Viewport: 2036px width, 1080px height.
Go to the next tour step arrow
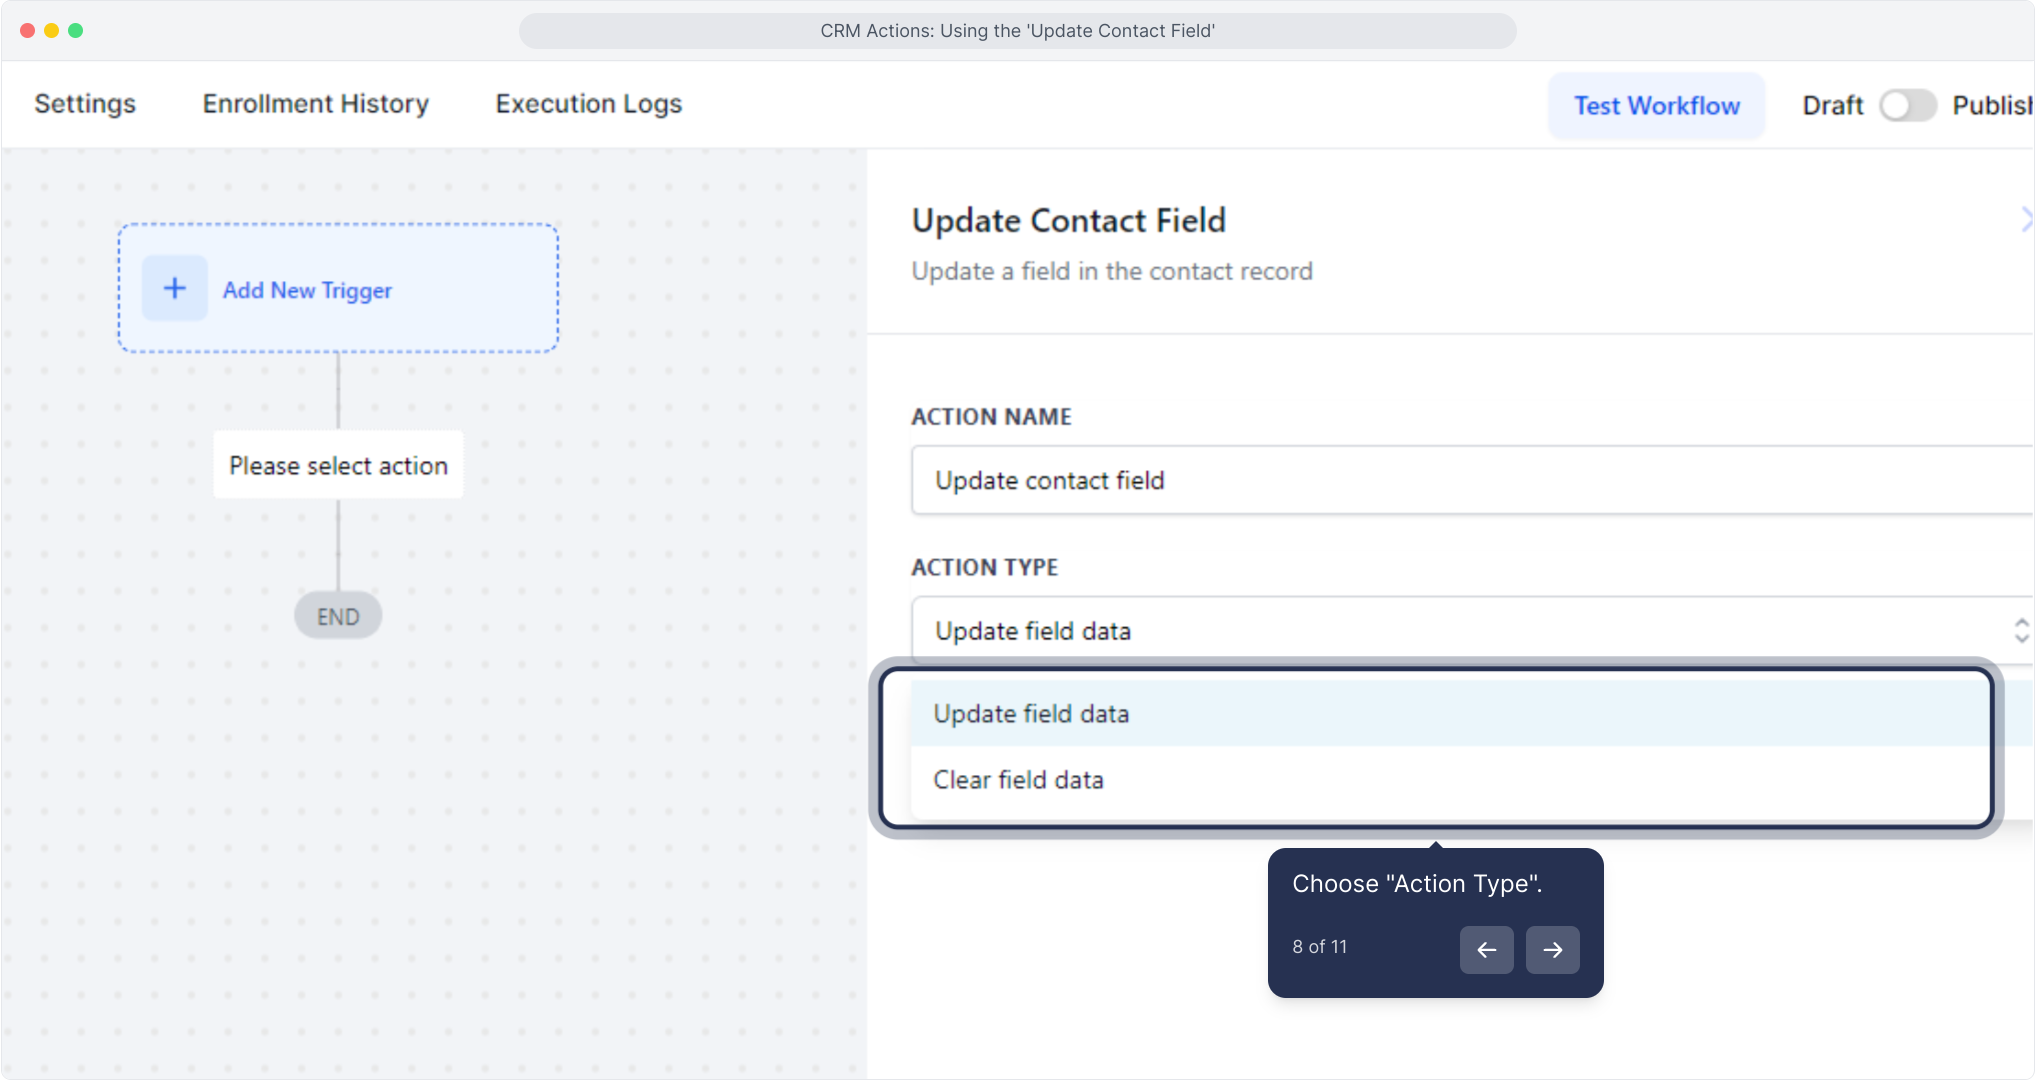tap(1552, 950)
